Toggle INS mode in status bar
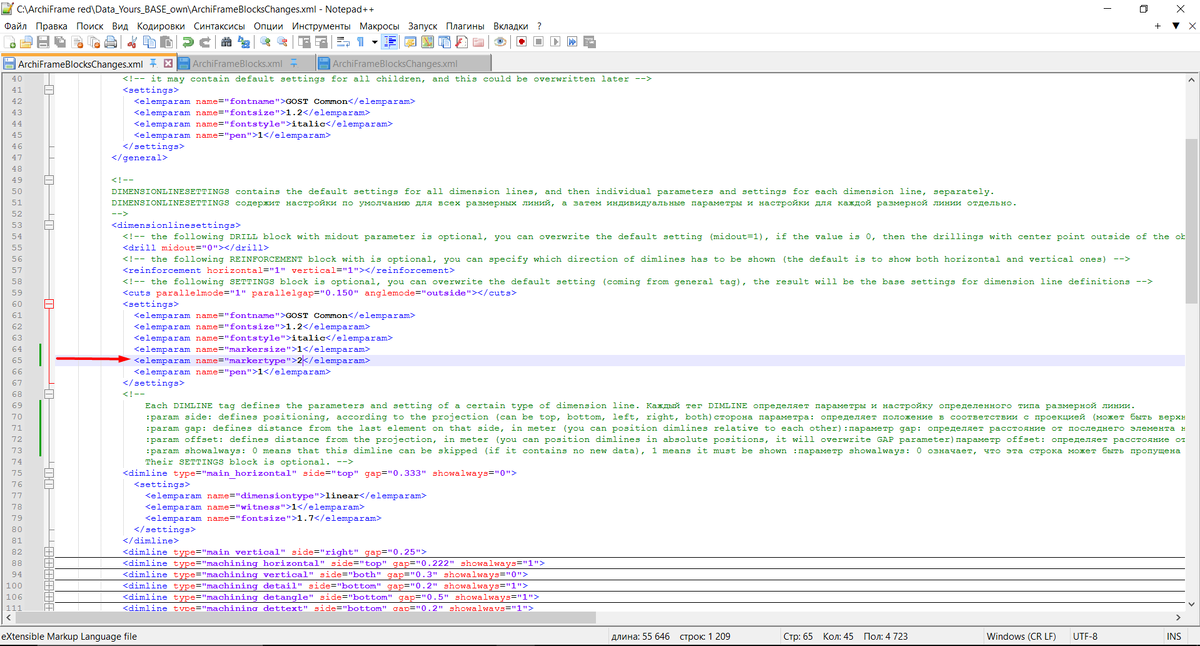 coord(1173,636)
